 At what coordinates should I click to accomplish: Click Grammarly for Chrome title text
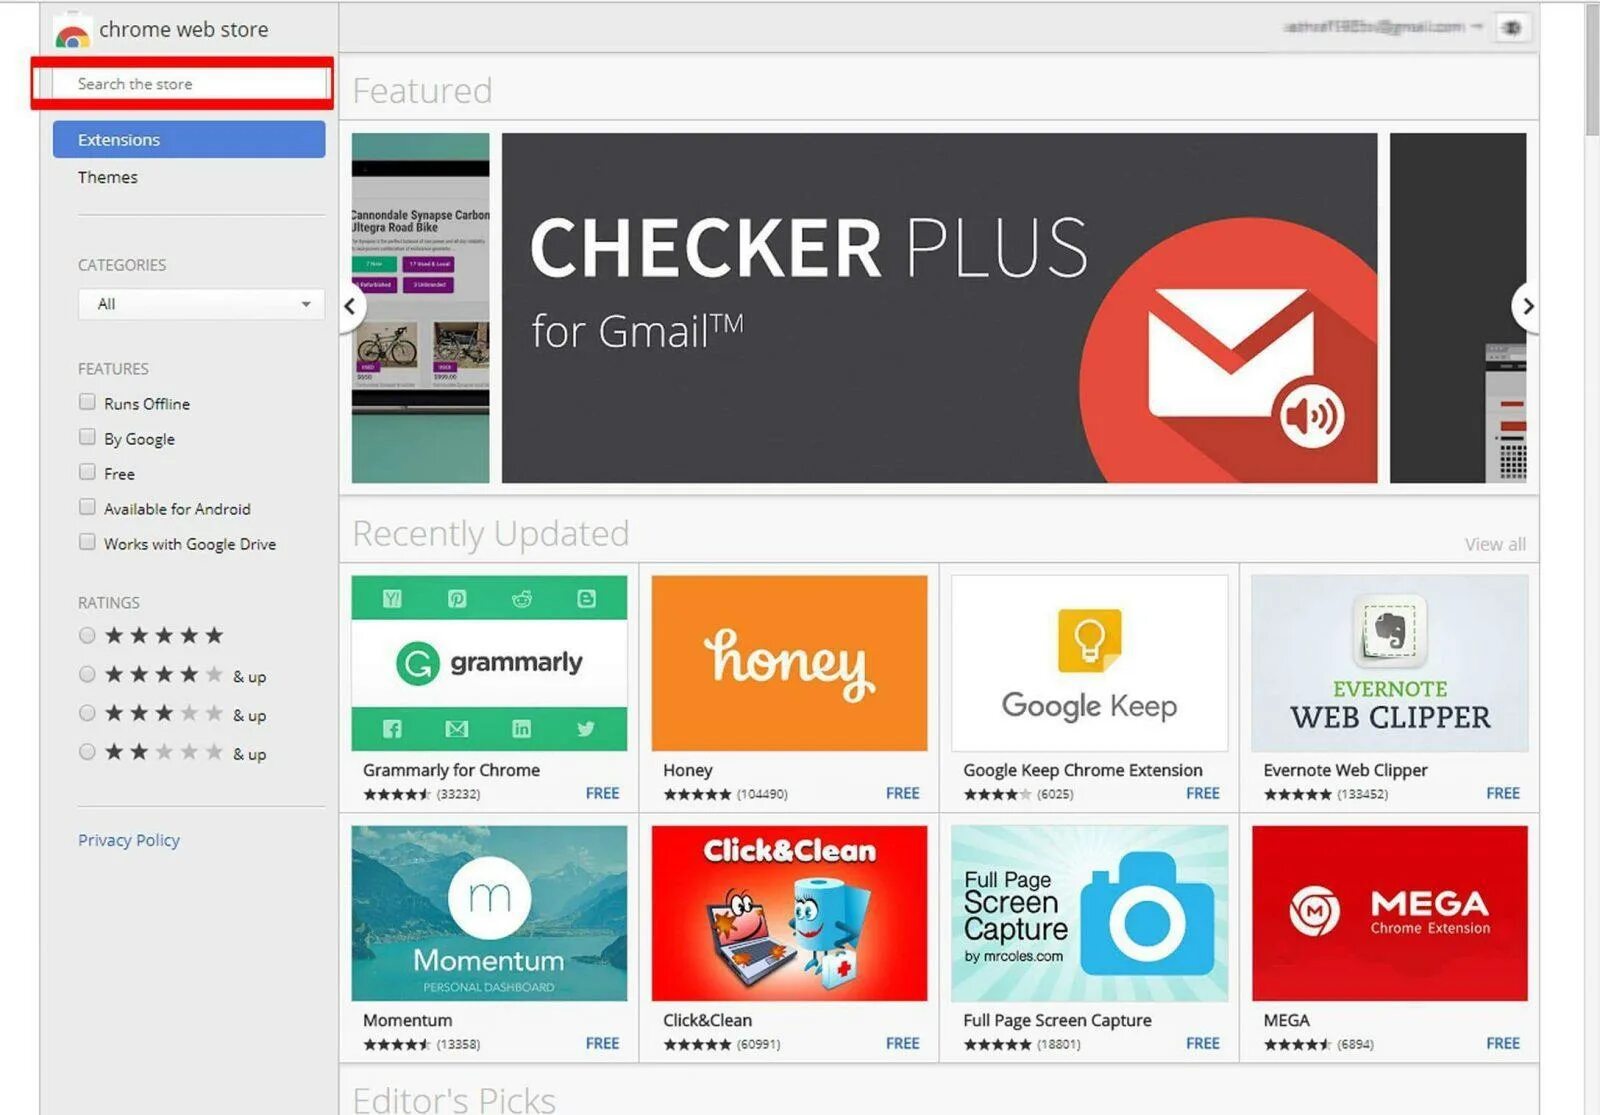pos(451,770)
